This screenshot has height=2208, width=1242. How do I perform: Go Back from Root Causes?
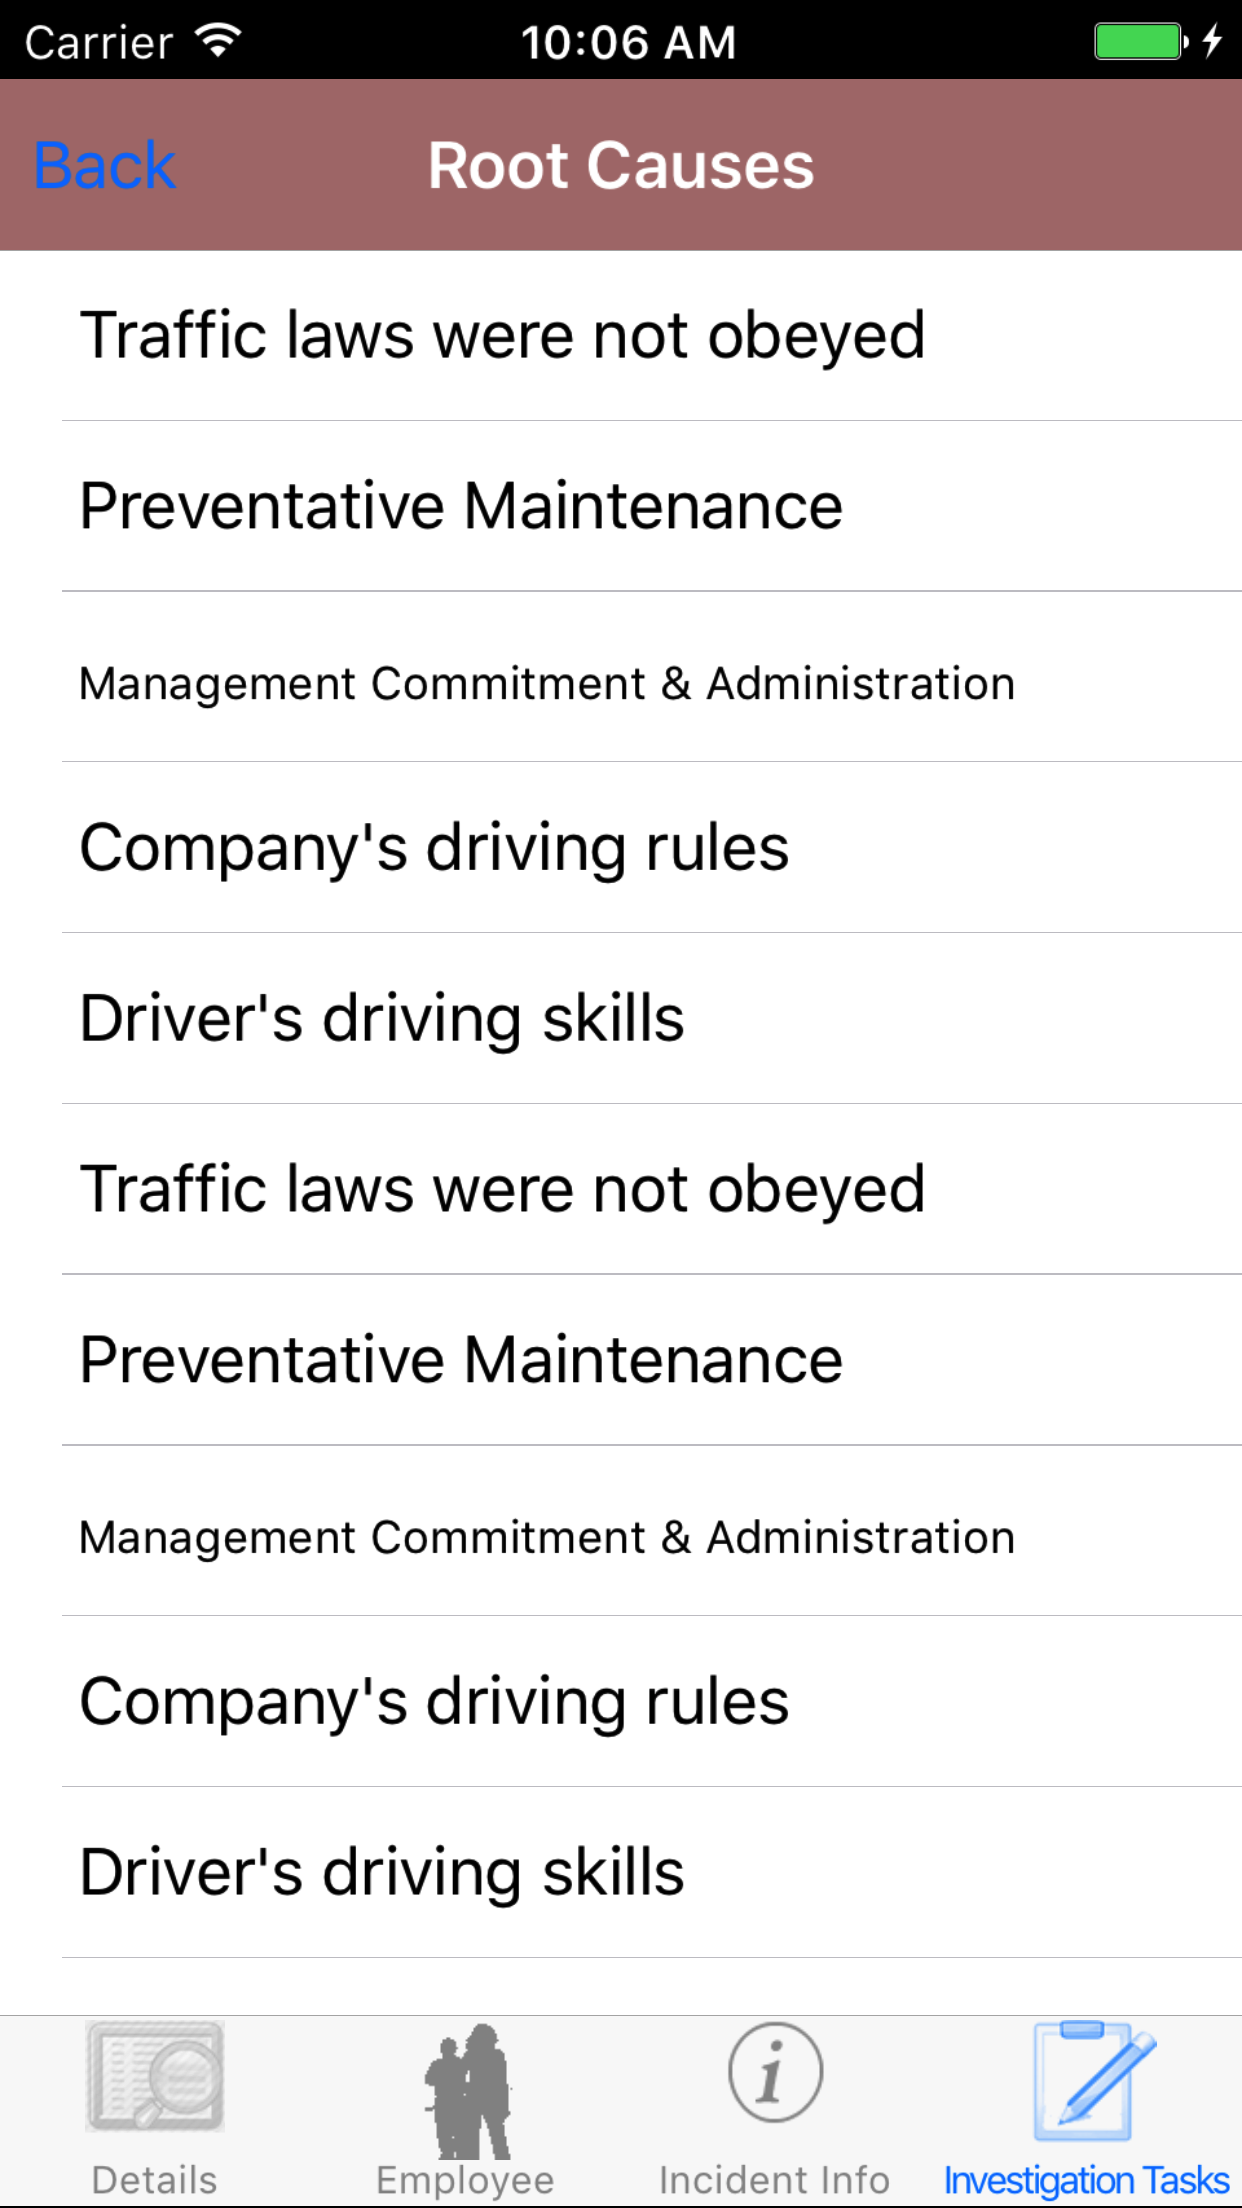tap(105, 165)
